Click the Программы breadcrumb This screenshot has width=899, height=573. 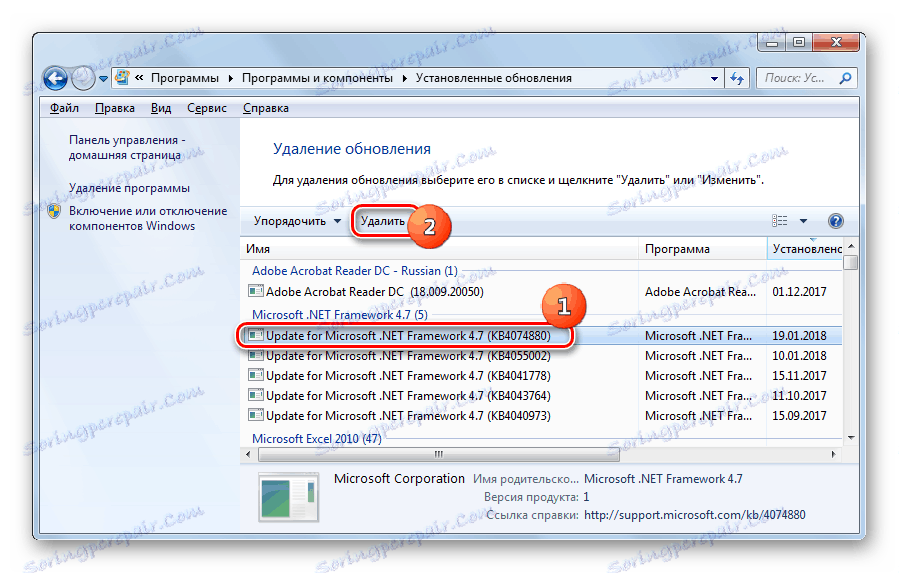(185, 78)
